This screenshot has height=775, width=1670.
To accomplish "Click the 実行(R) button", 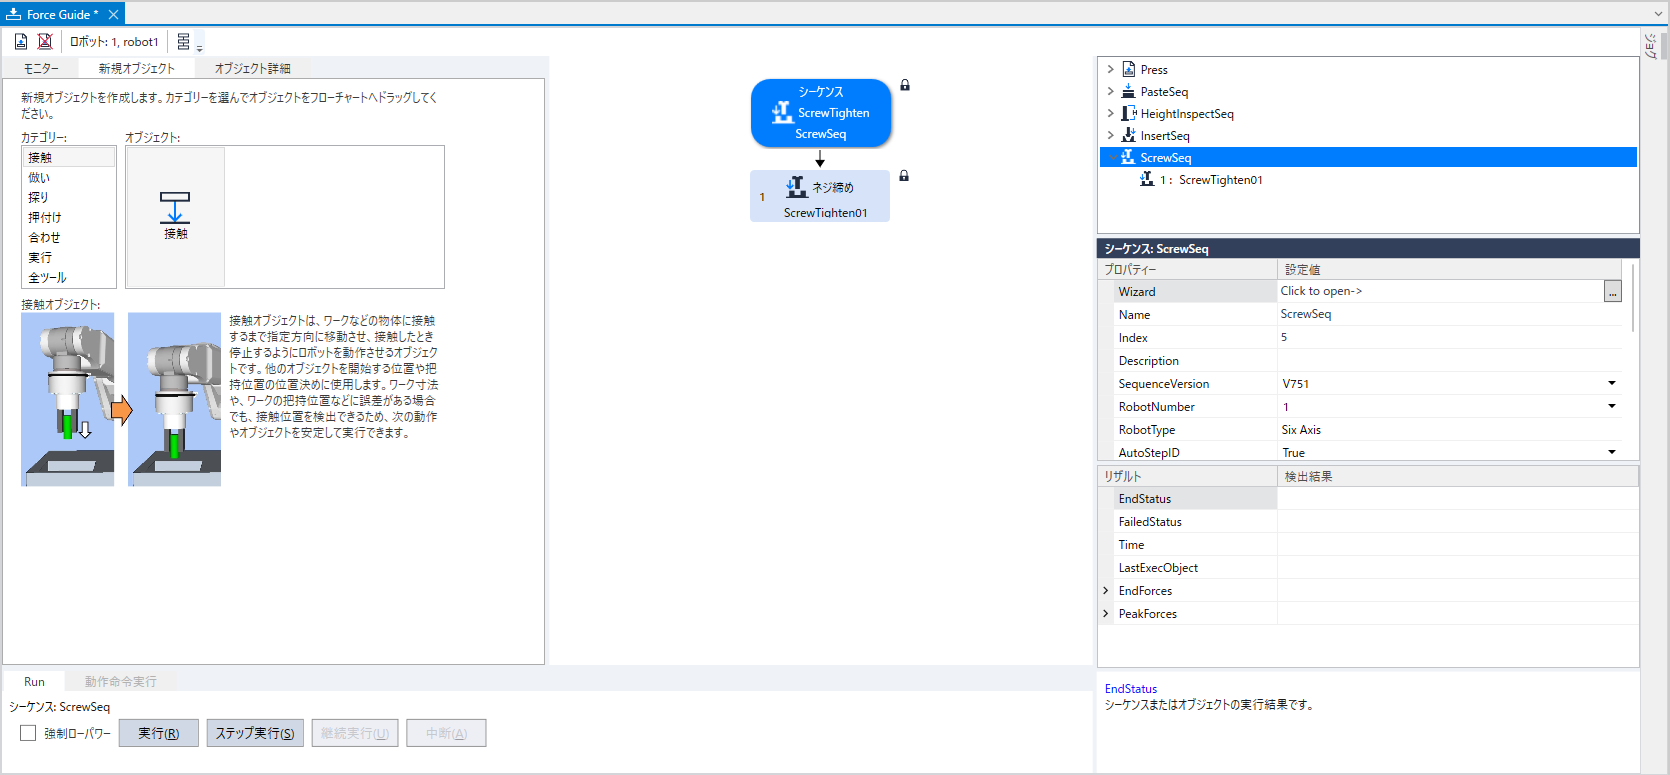I will tap(158, 733).
